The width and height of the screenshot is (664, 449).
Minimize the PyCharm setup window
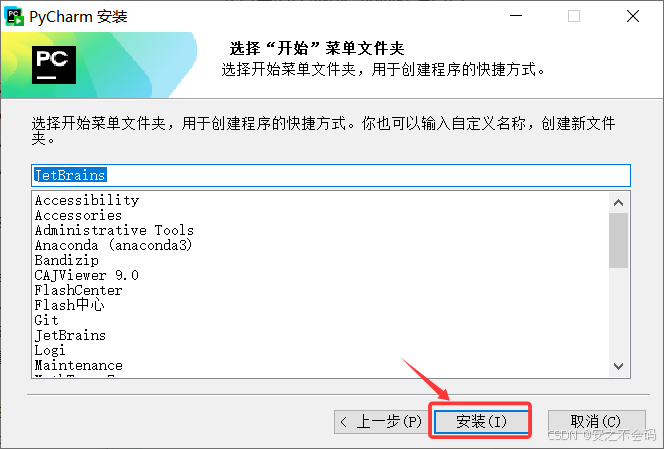[x=516, y=17]
